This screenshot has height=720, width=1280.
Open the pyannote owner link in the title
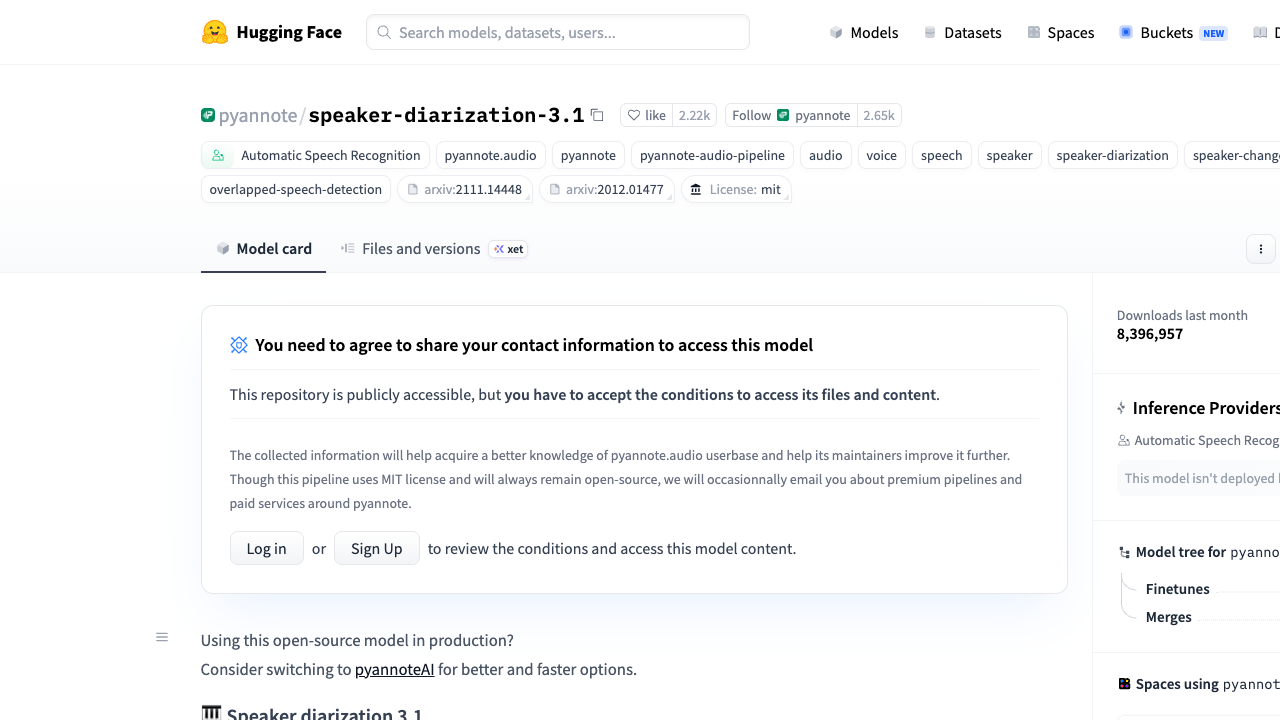pyautogui.click(x=258, y=115)
